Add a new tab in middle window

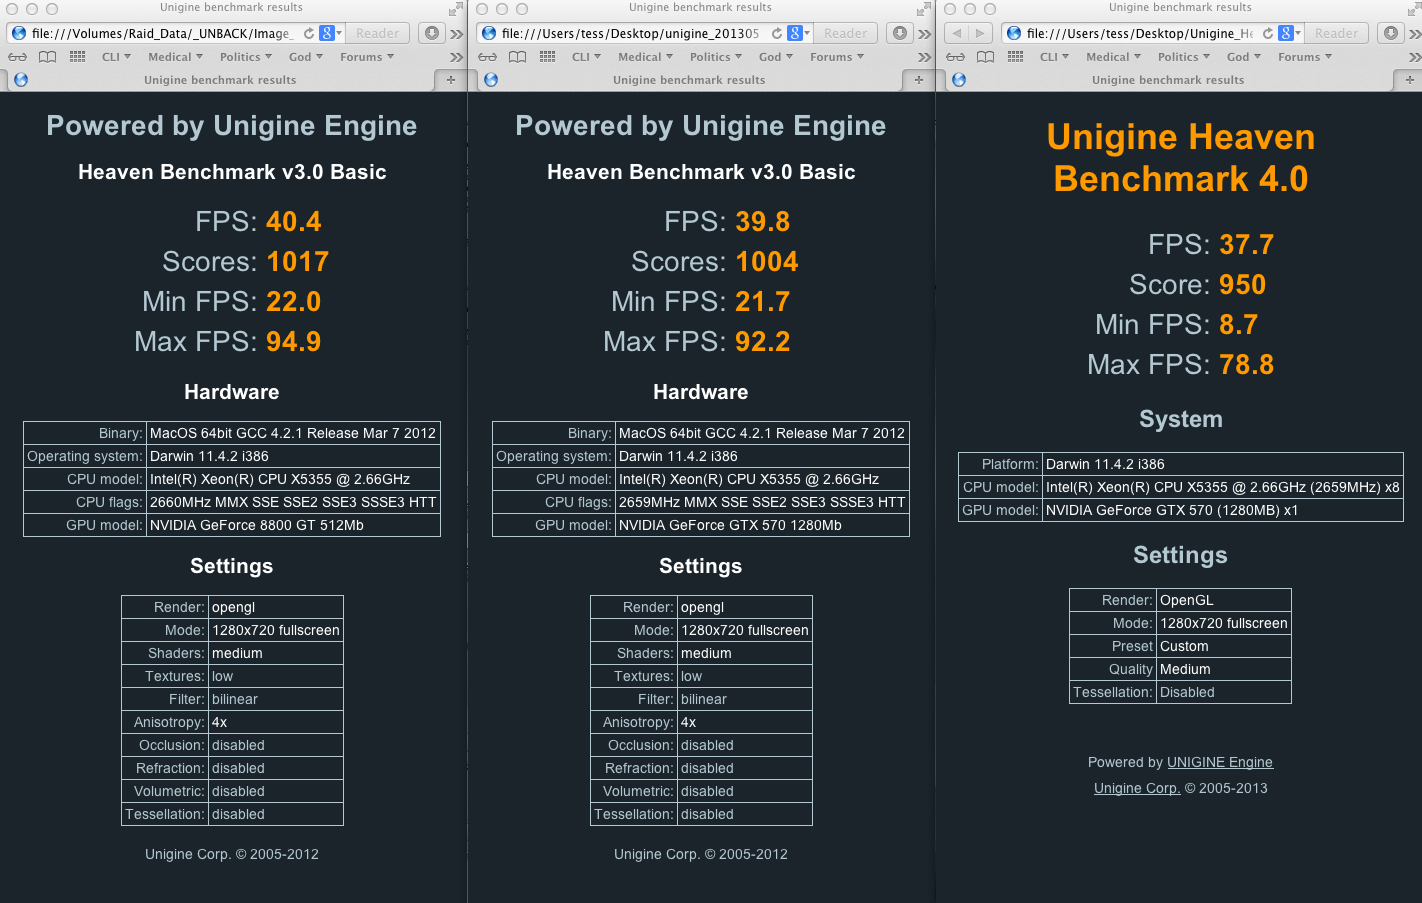pos(918,80)
